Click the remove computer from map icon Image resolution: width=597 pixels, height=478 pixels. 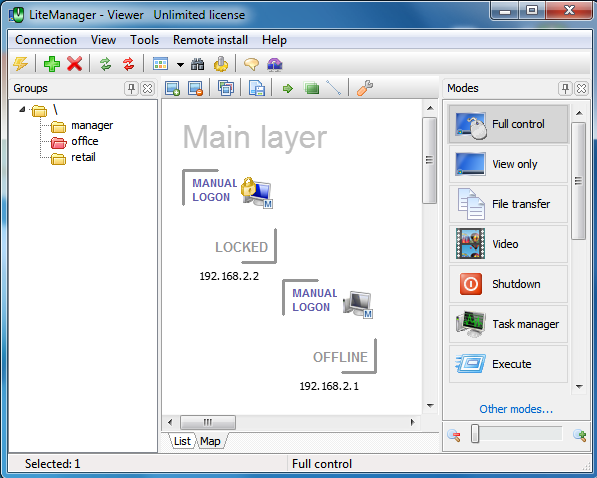point(195,88)
